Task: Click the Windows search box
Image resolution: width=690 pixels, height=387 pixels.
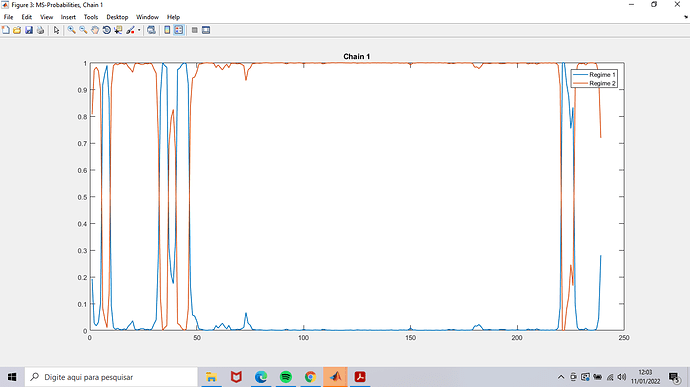Action: point(111,377)
